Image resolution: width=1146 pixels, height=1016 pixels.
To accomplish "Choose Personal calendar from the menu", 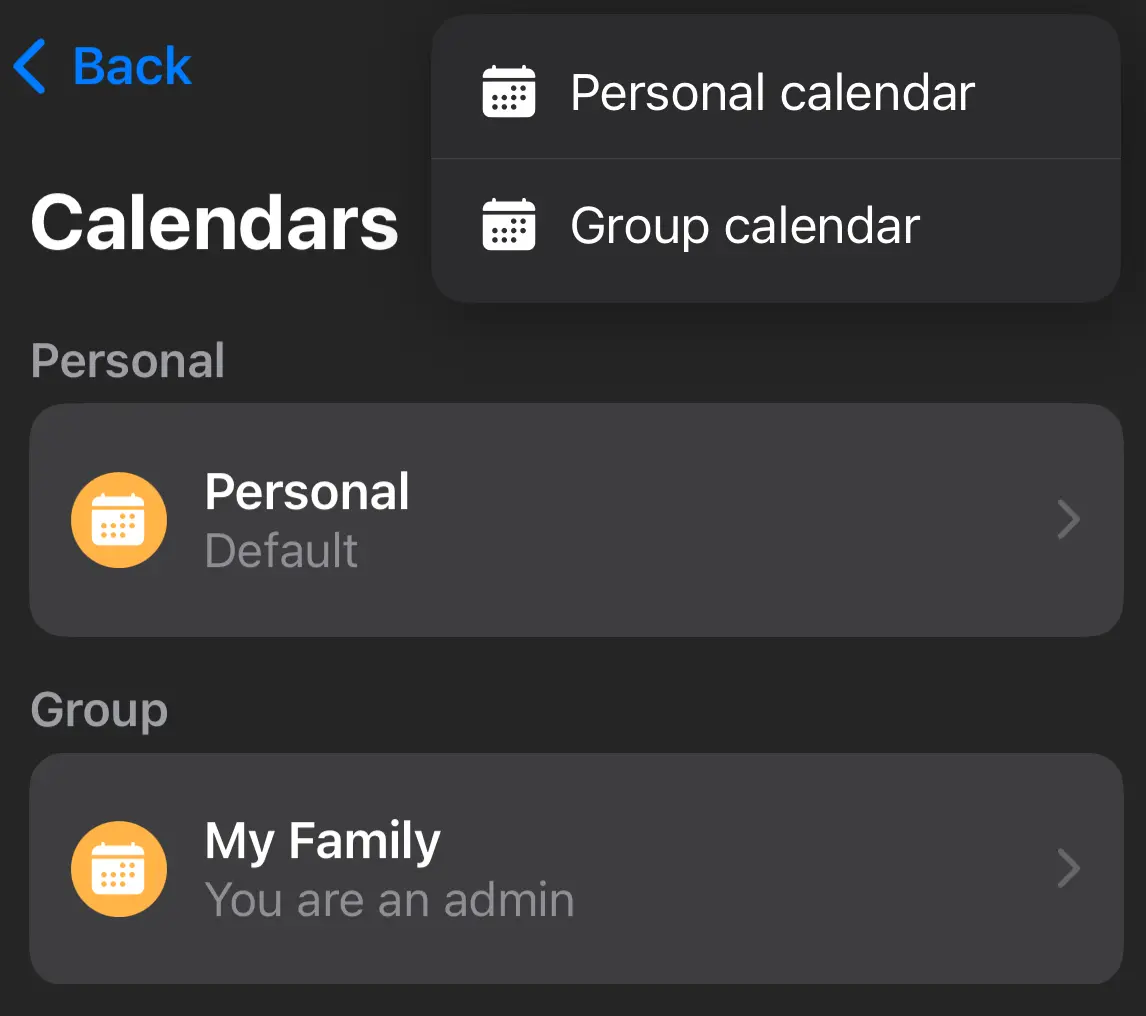I will 772,91.
